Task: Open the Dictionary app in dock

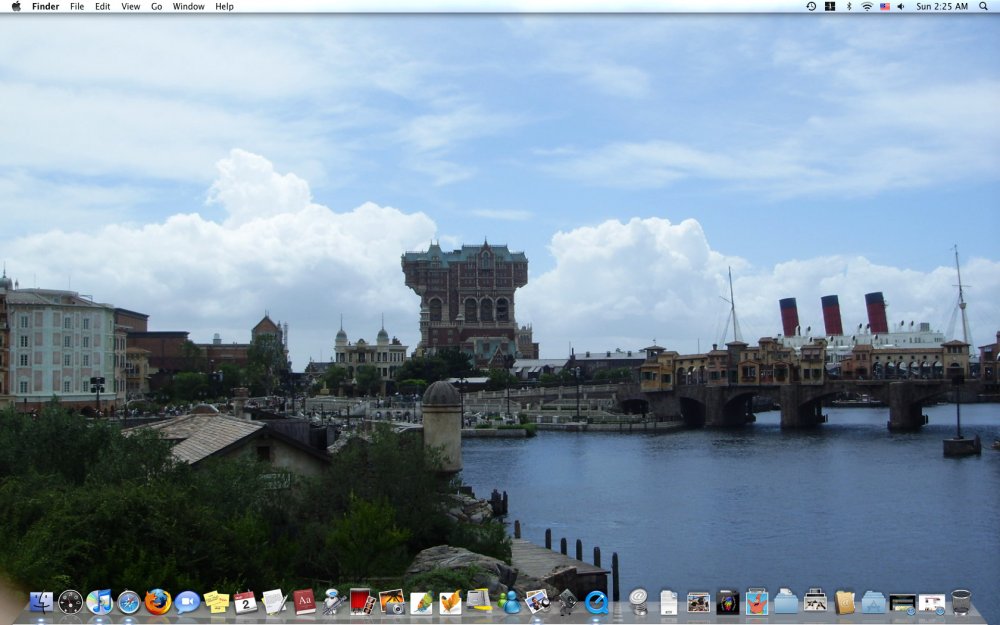Action: 304,602
